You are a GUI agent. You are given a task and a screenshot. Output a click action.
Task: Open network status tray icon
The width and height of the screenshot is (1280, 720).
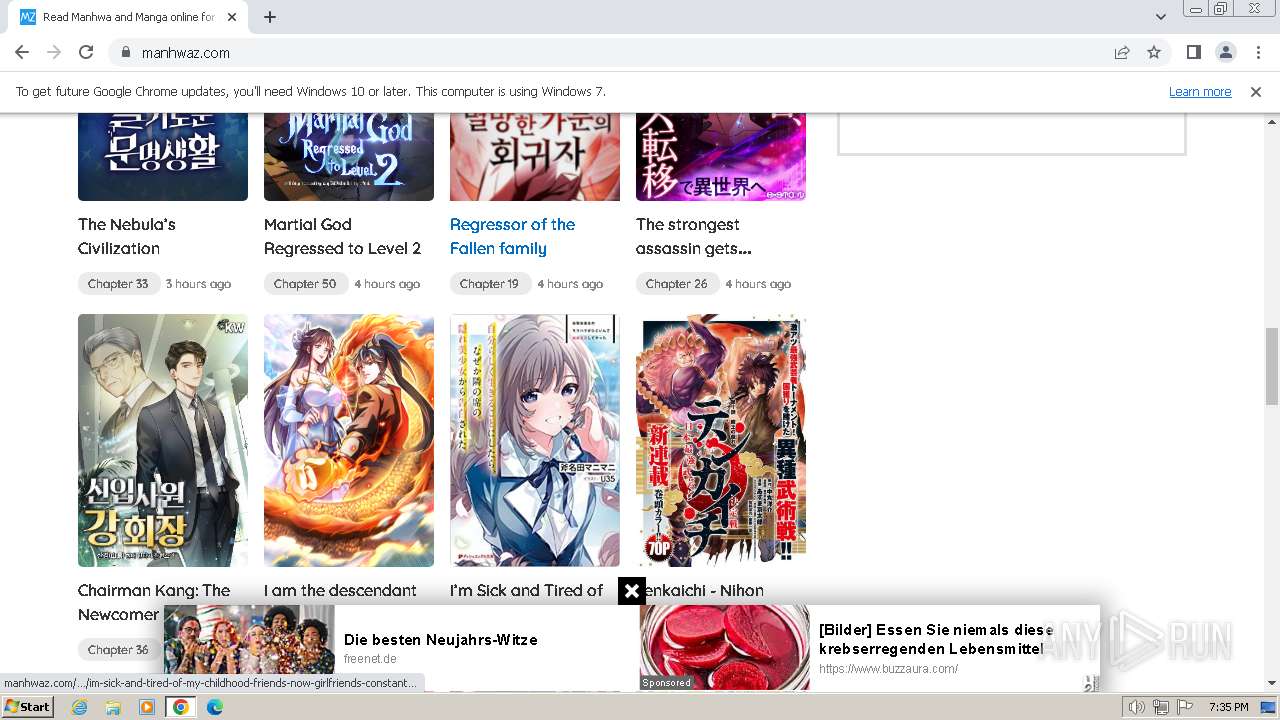tap(1161, 707)
